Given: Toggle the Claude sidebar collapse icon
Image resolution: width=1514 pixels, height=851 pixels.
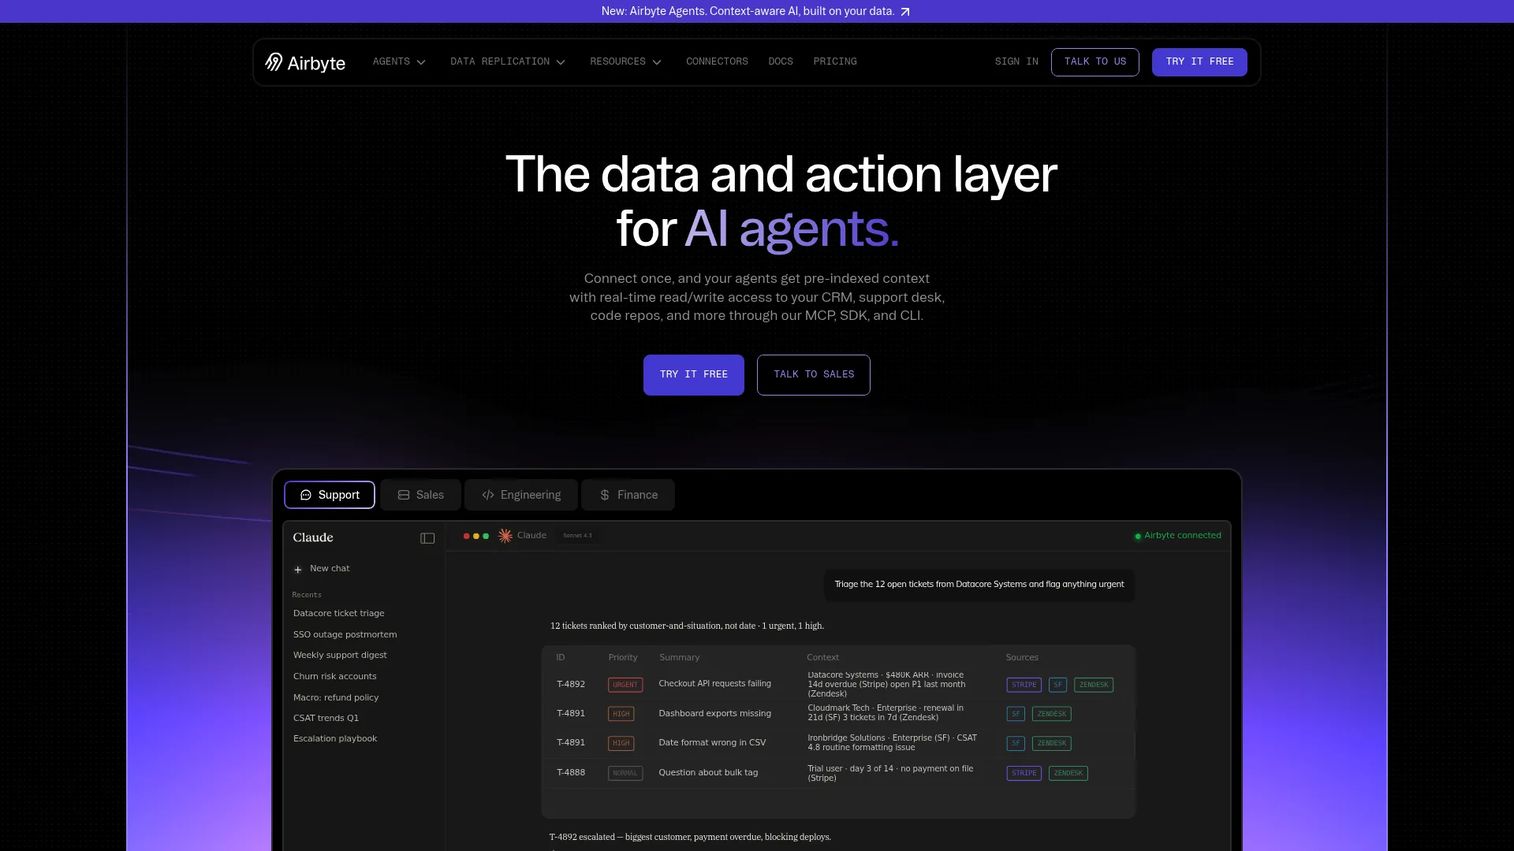Looking at the screenshot, I should pos(427,538).
